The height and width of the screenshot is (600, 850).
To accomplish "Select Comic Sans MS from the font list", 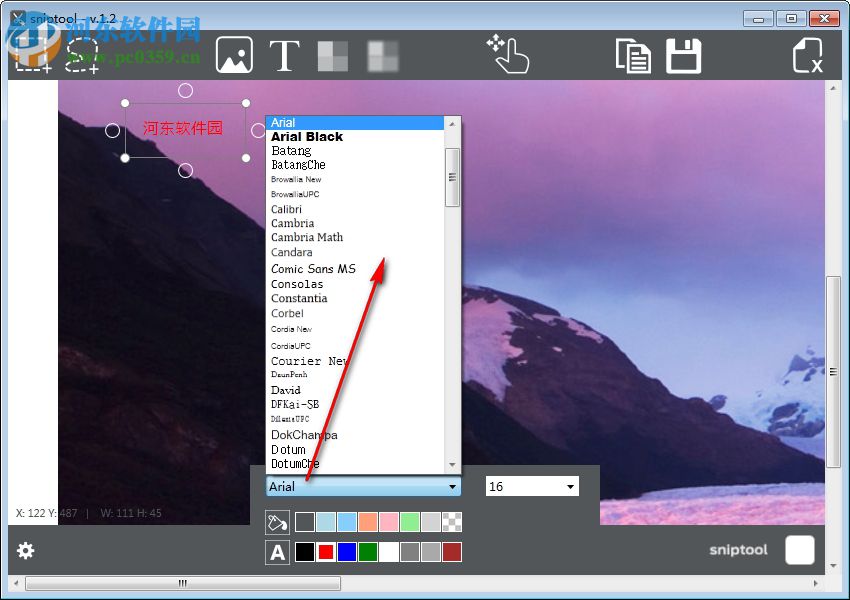I will (314, 269).
